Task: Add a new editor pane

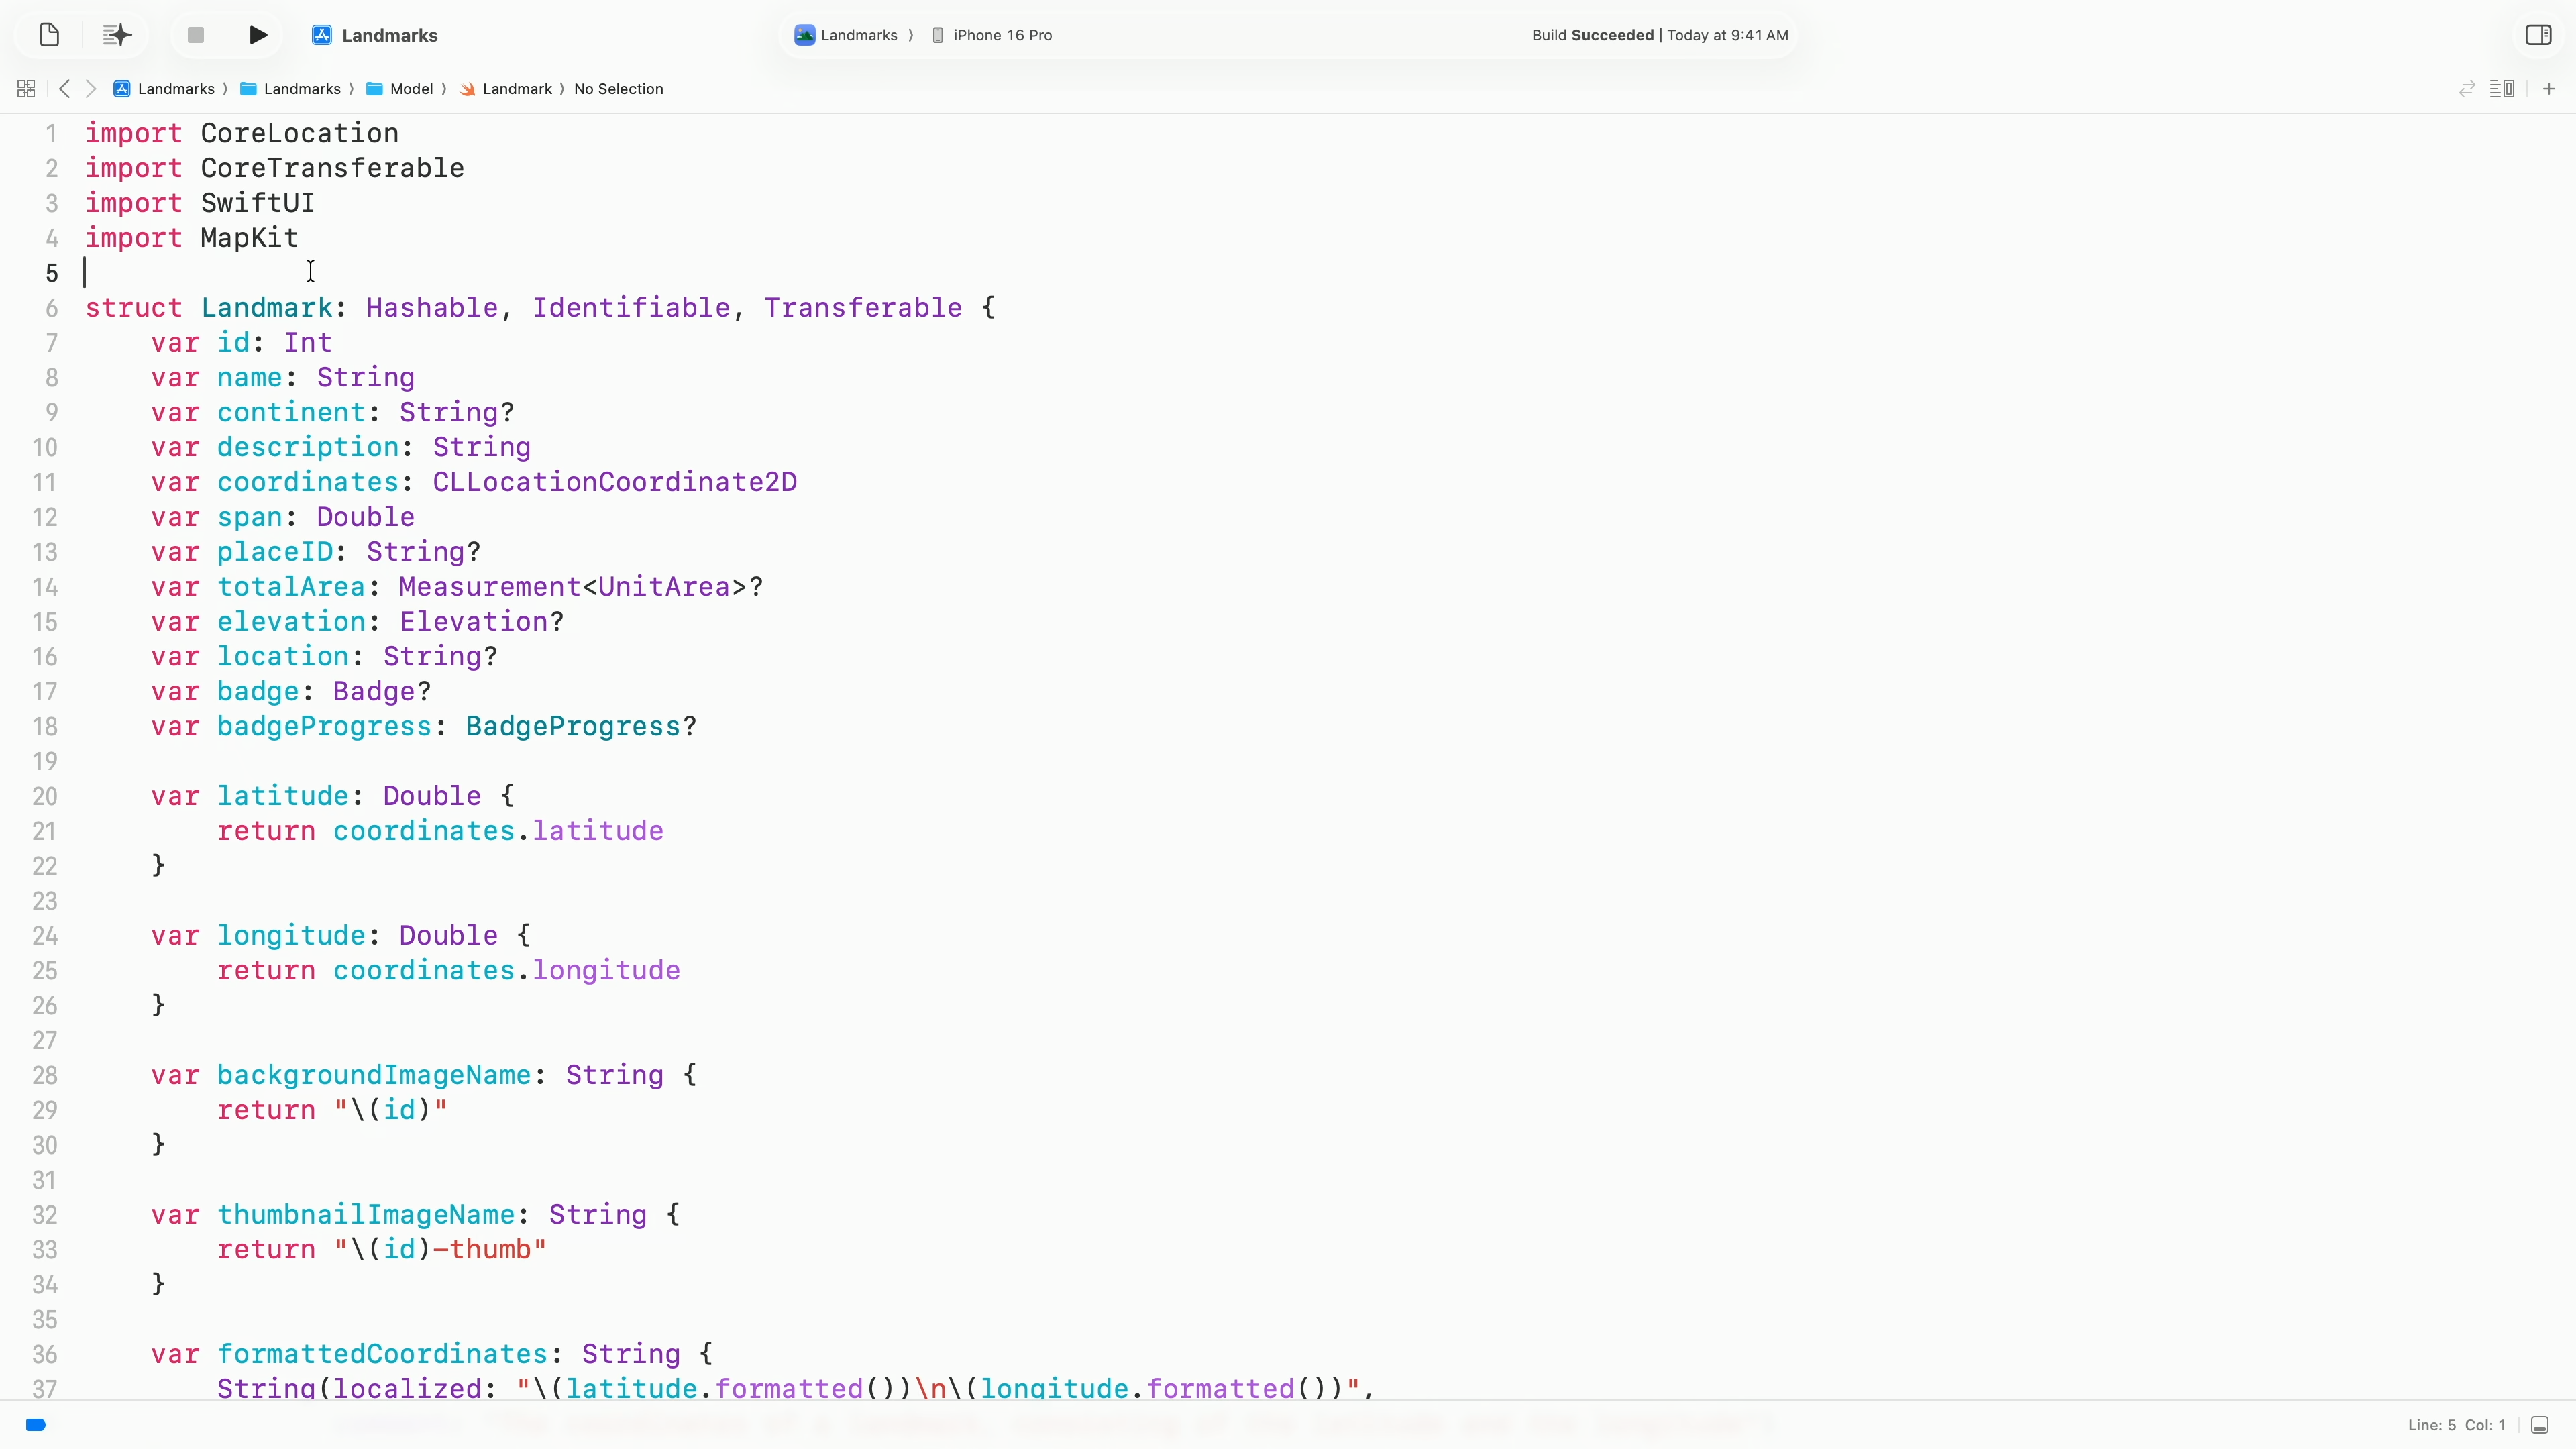Action: click(2549, 89)
